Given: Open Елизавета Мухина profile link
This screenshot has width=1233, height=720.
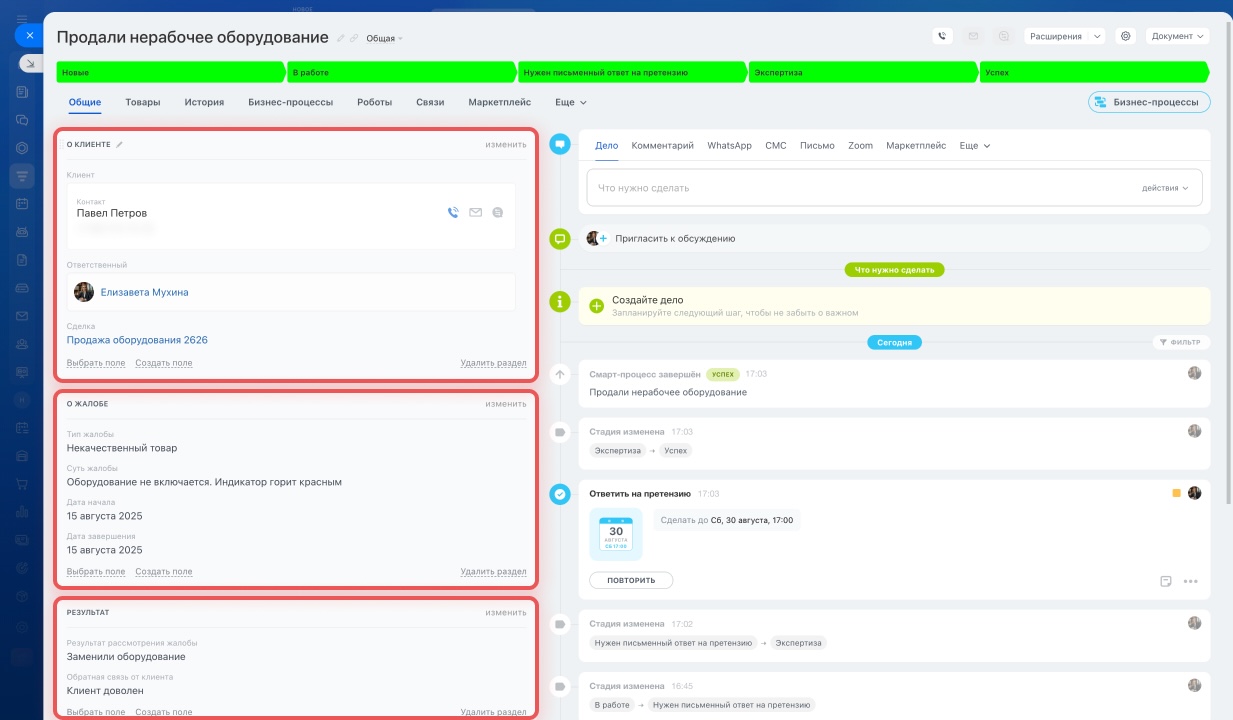Looking at the screenshot, I should [145, 292].
